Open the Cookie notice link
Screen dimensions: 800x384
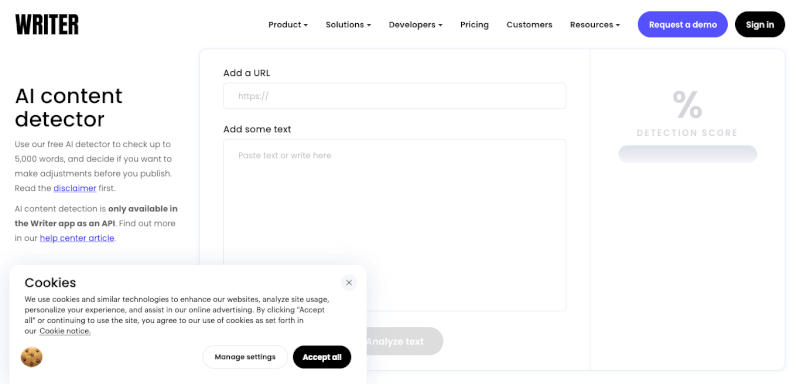(65, 331)
